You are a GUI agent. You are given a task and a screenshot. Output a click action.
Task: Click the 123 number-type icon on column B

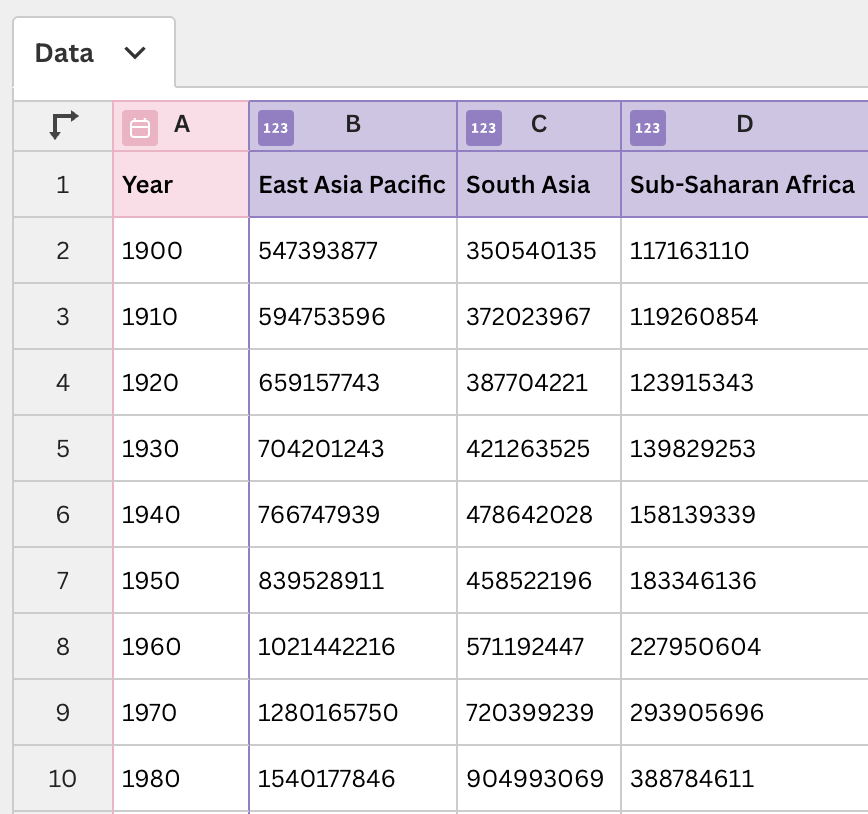tap(275, 127)
